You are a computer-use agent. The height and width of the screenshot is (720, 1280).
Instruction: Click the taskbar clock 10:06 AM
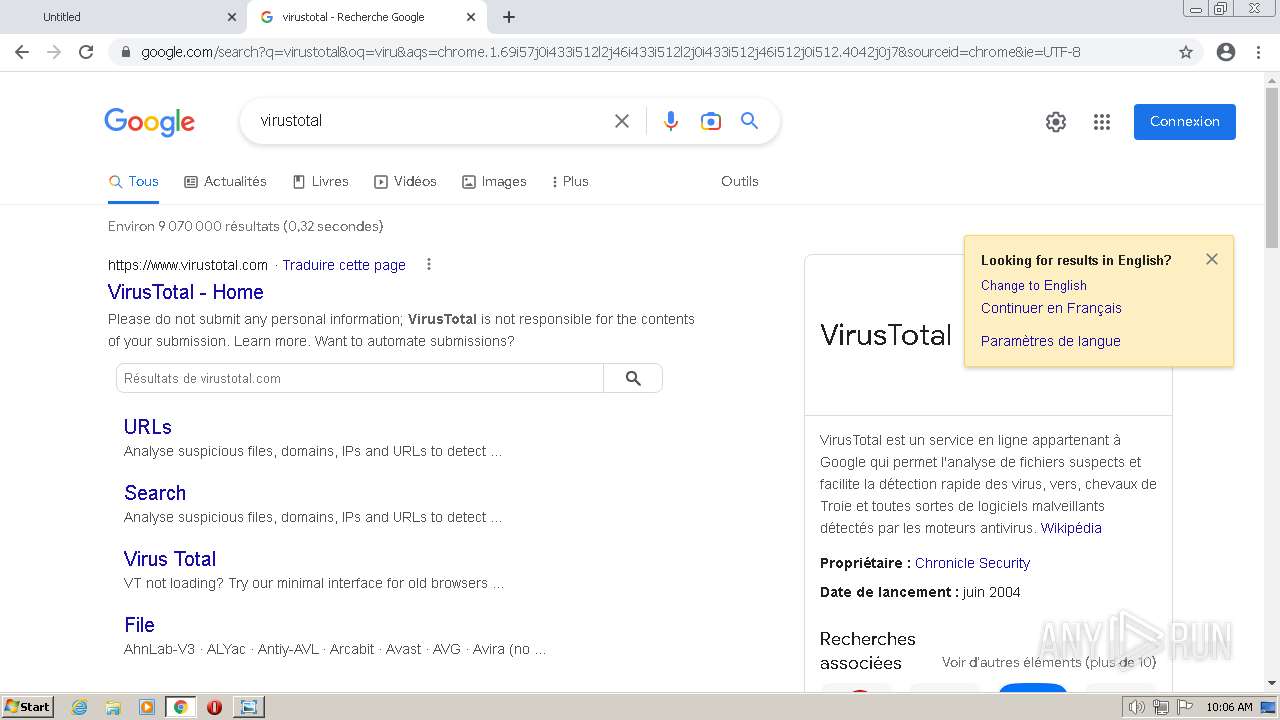pos(1229,707)
